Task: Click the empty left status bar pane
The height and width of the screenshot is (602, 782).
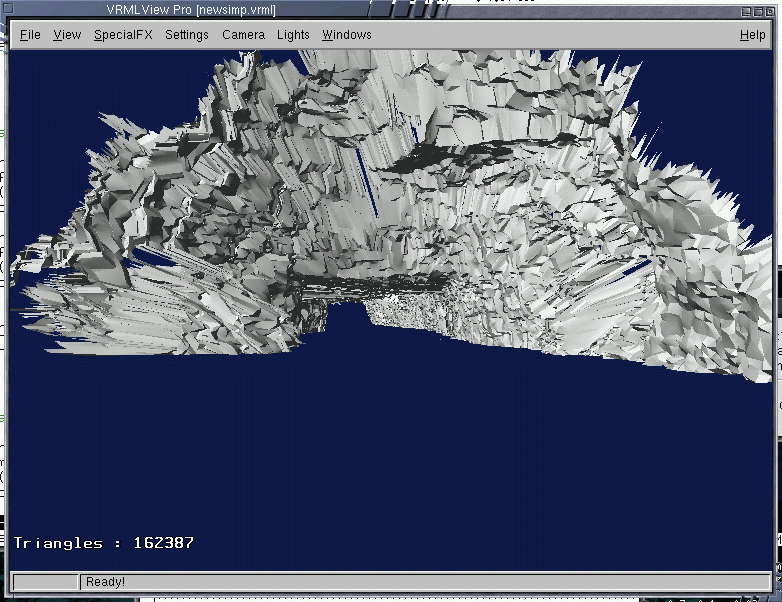Action: (x=45, y=582)
